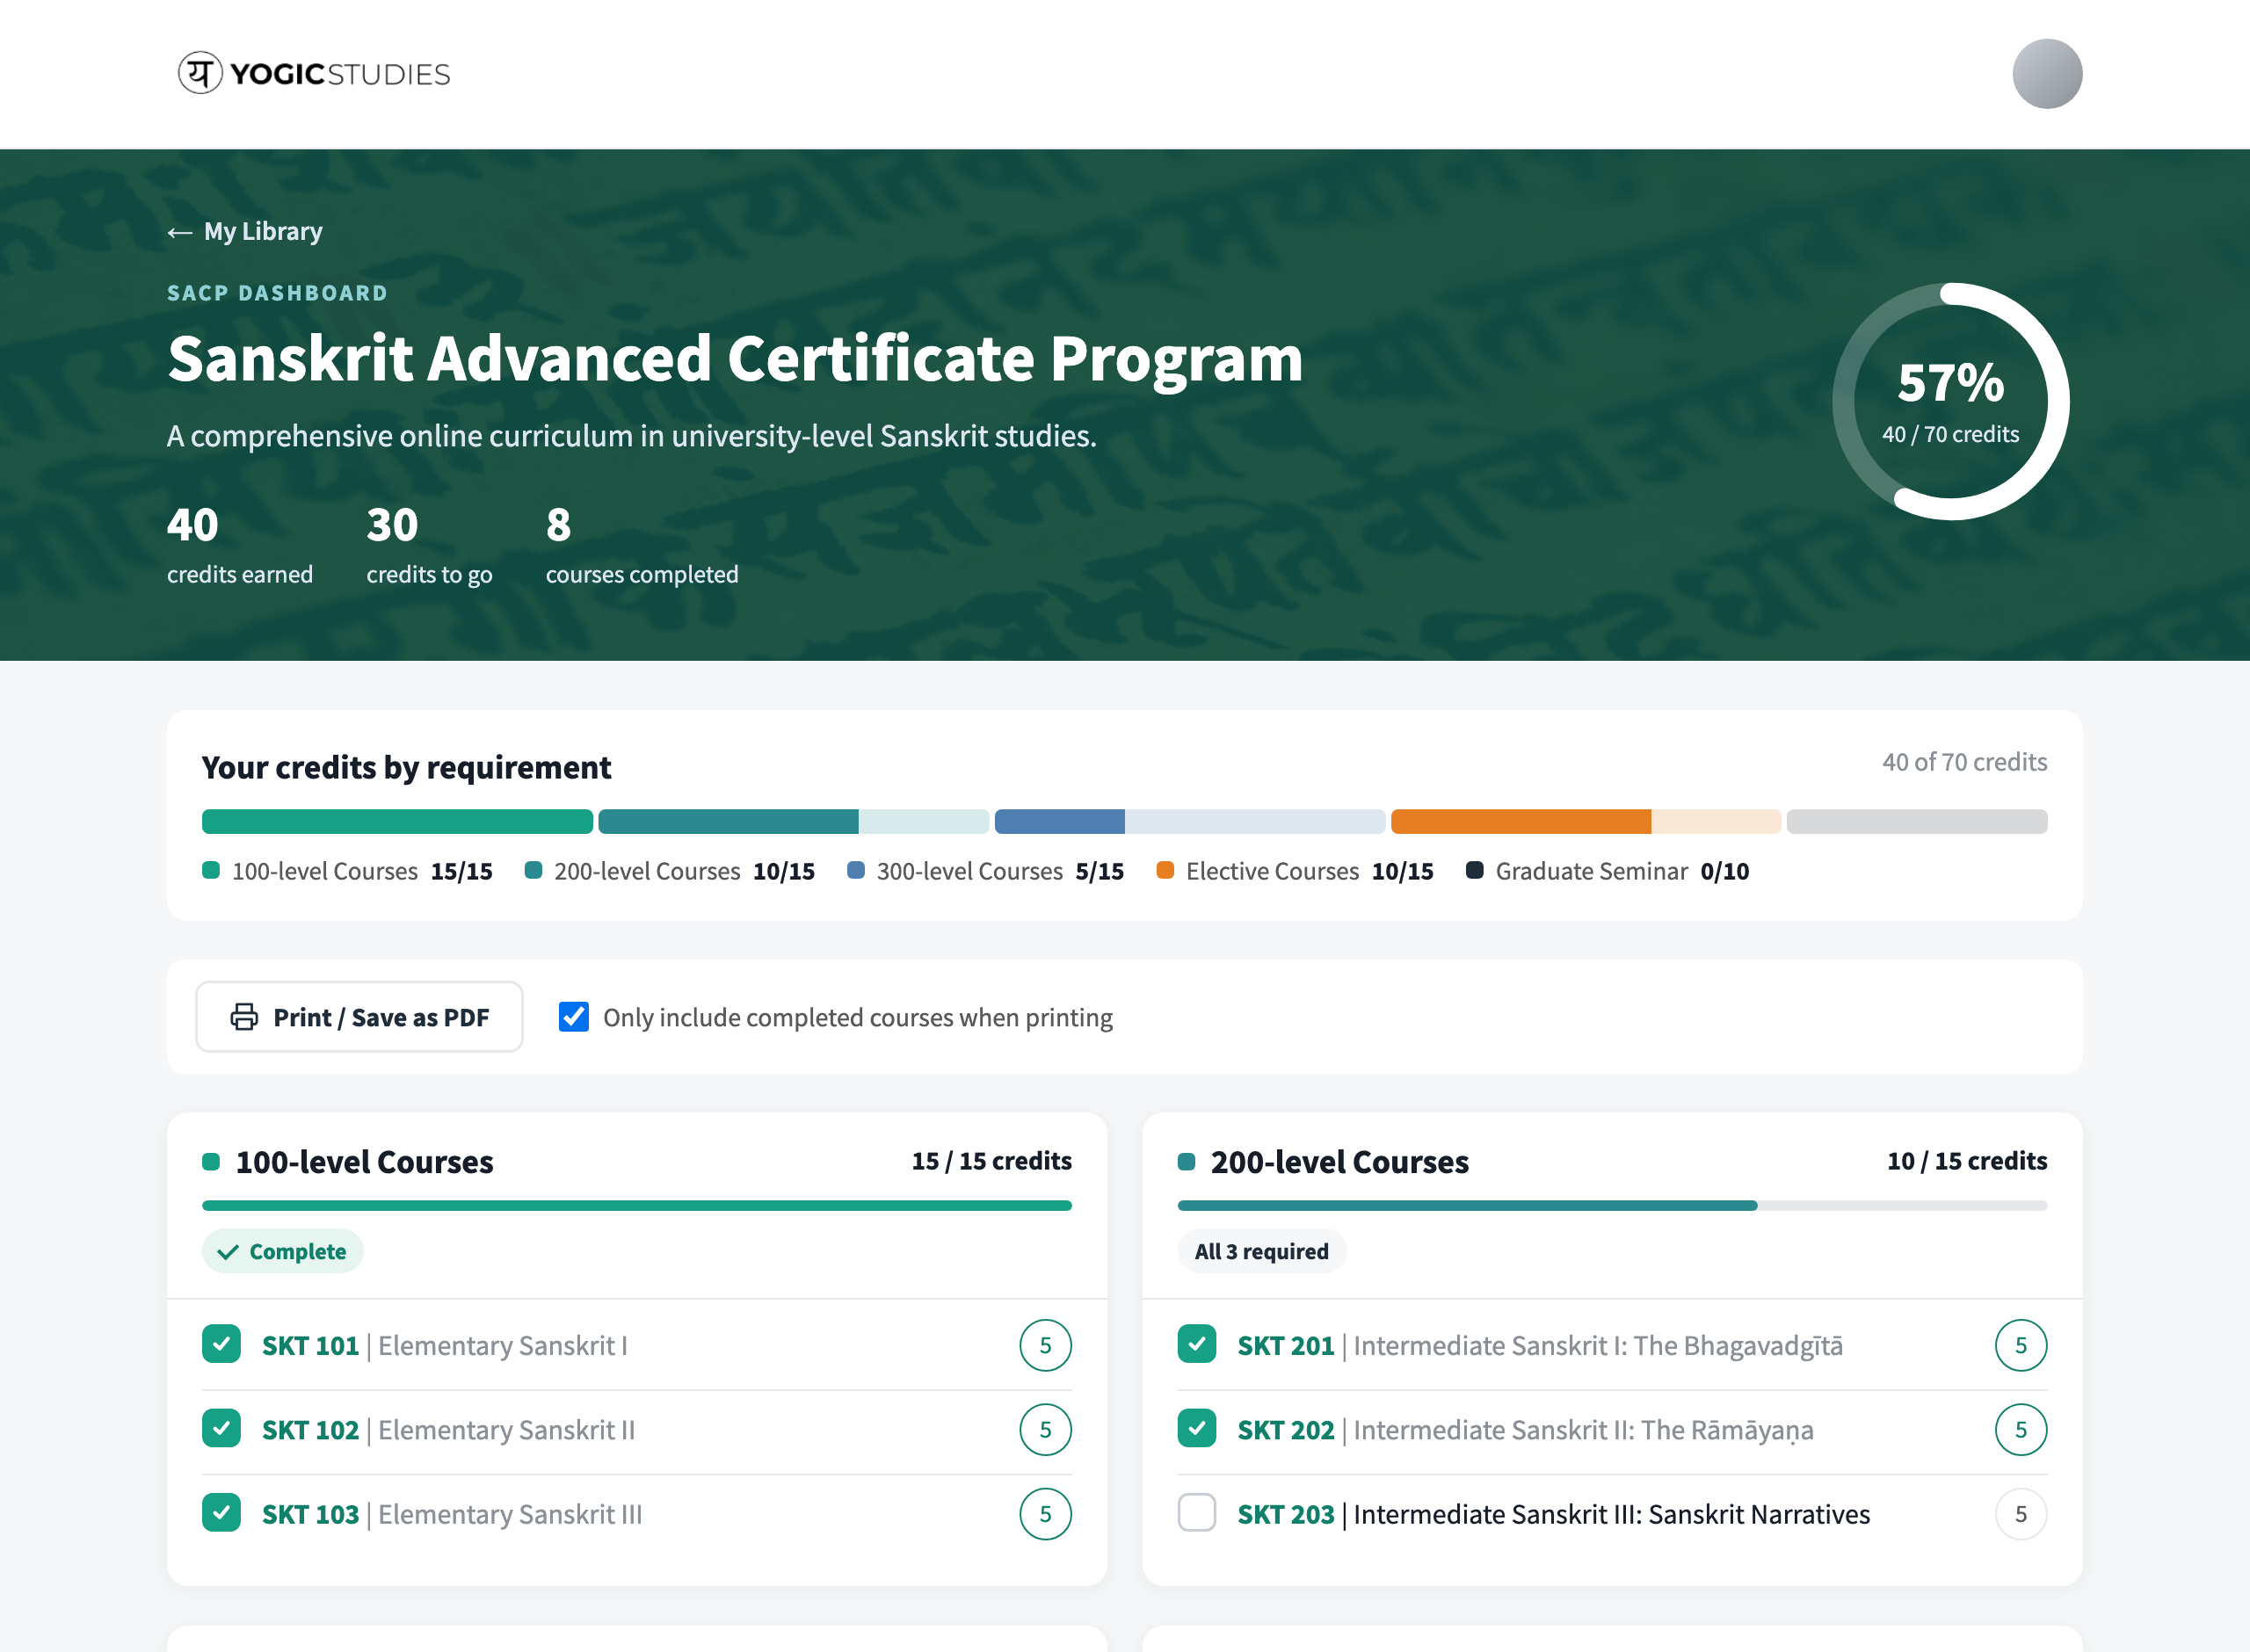The height and width of the screenshot is (1652, 2250).
Task: Click the Yogic Studies logo
Action: click(x=314, y=74)
